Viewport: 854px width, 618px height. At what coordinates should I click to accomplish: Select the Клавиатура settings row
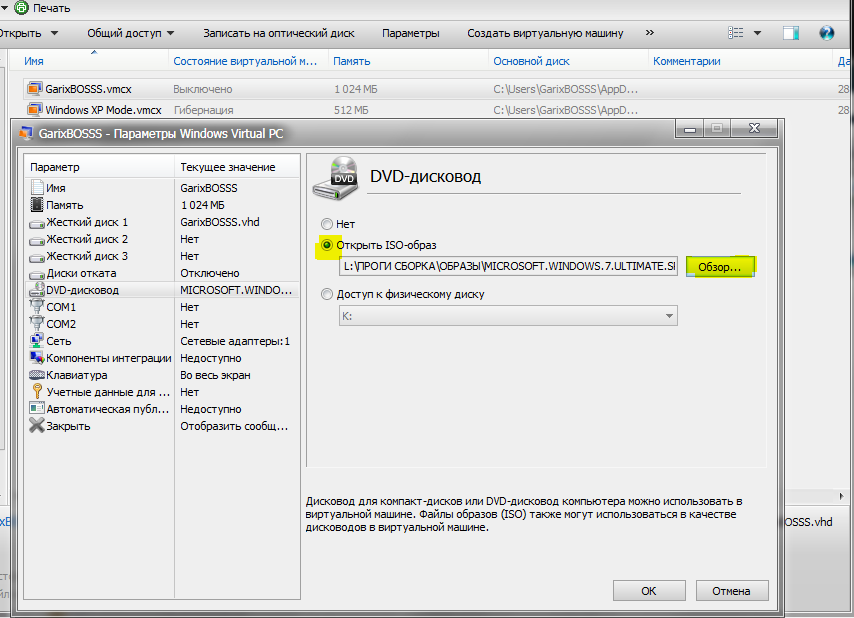(162, 375)
